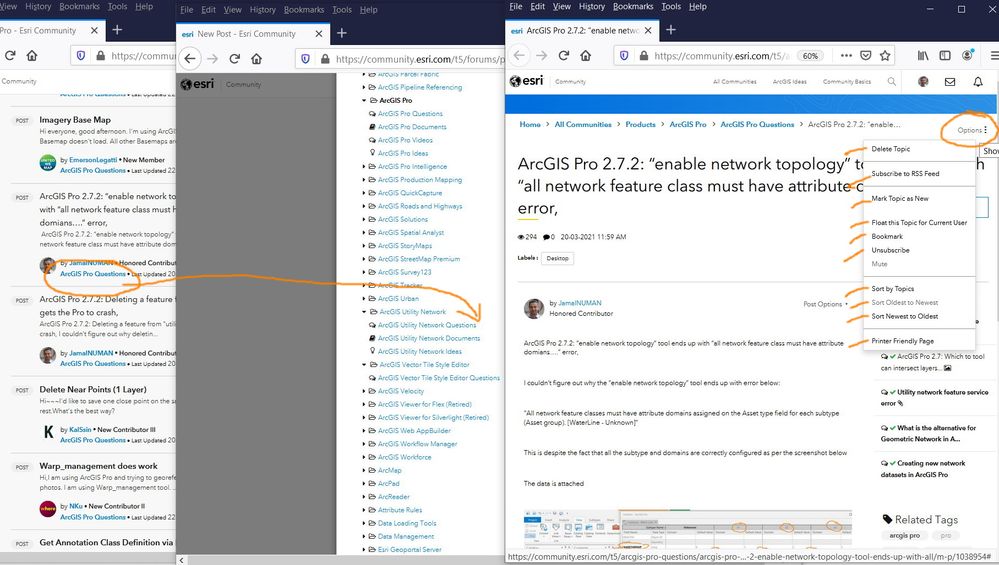
Task: Open a new tab in the right Firefox window
Action: click(671, 30)
